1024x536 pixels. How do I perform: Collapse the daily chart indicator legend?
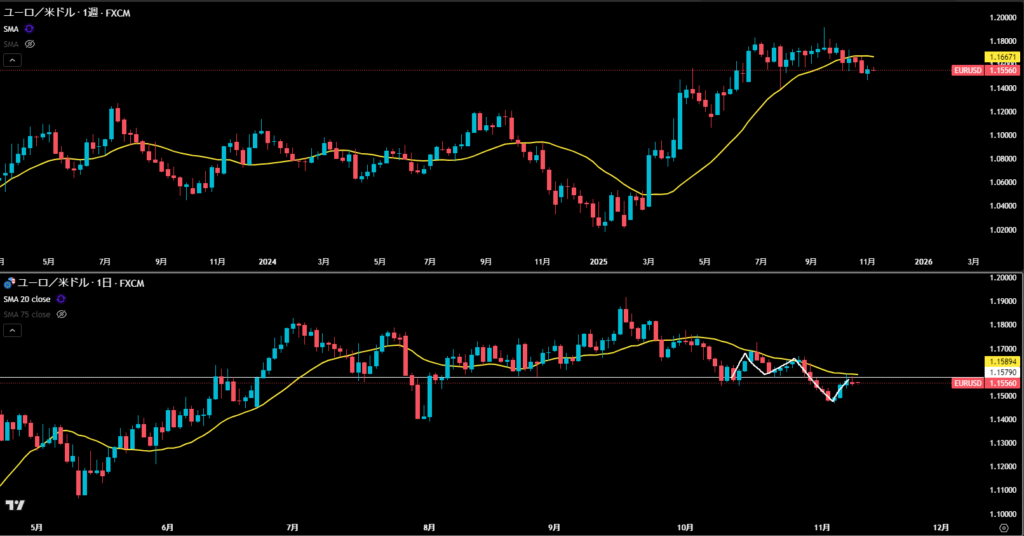click(x=12, y=329)
